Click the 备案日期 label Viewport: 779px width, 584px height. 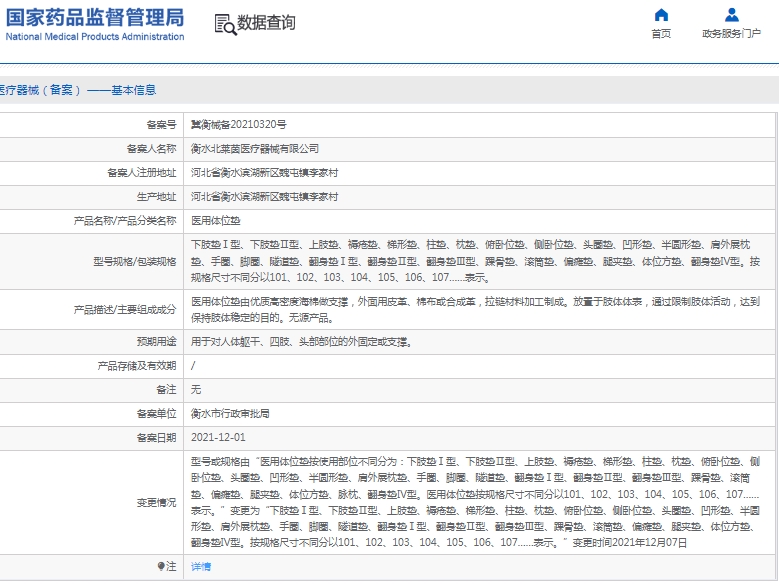tap(156, 438)
